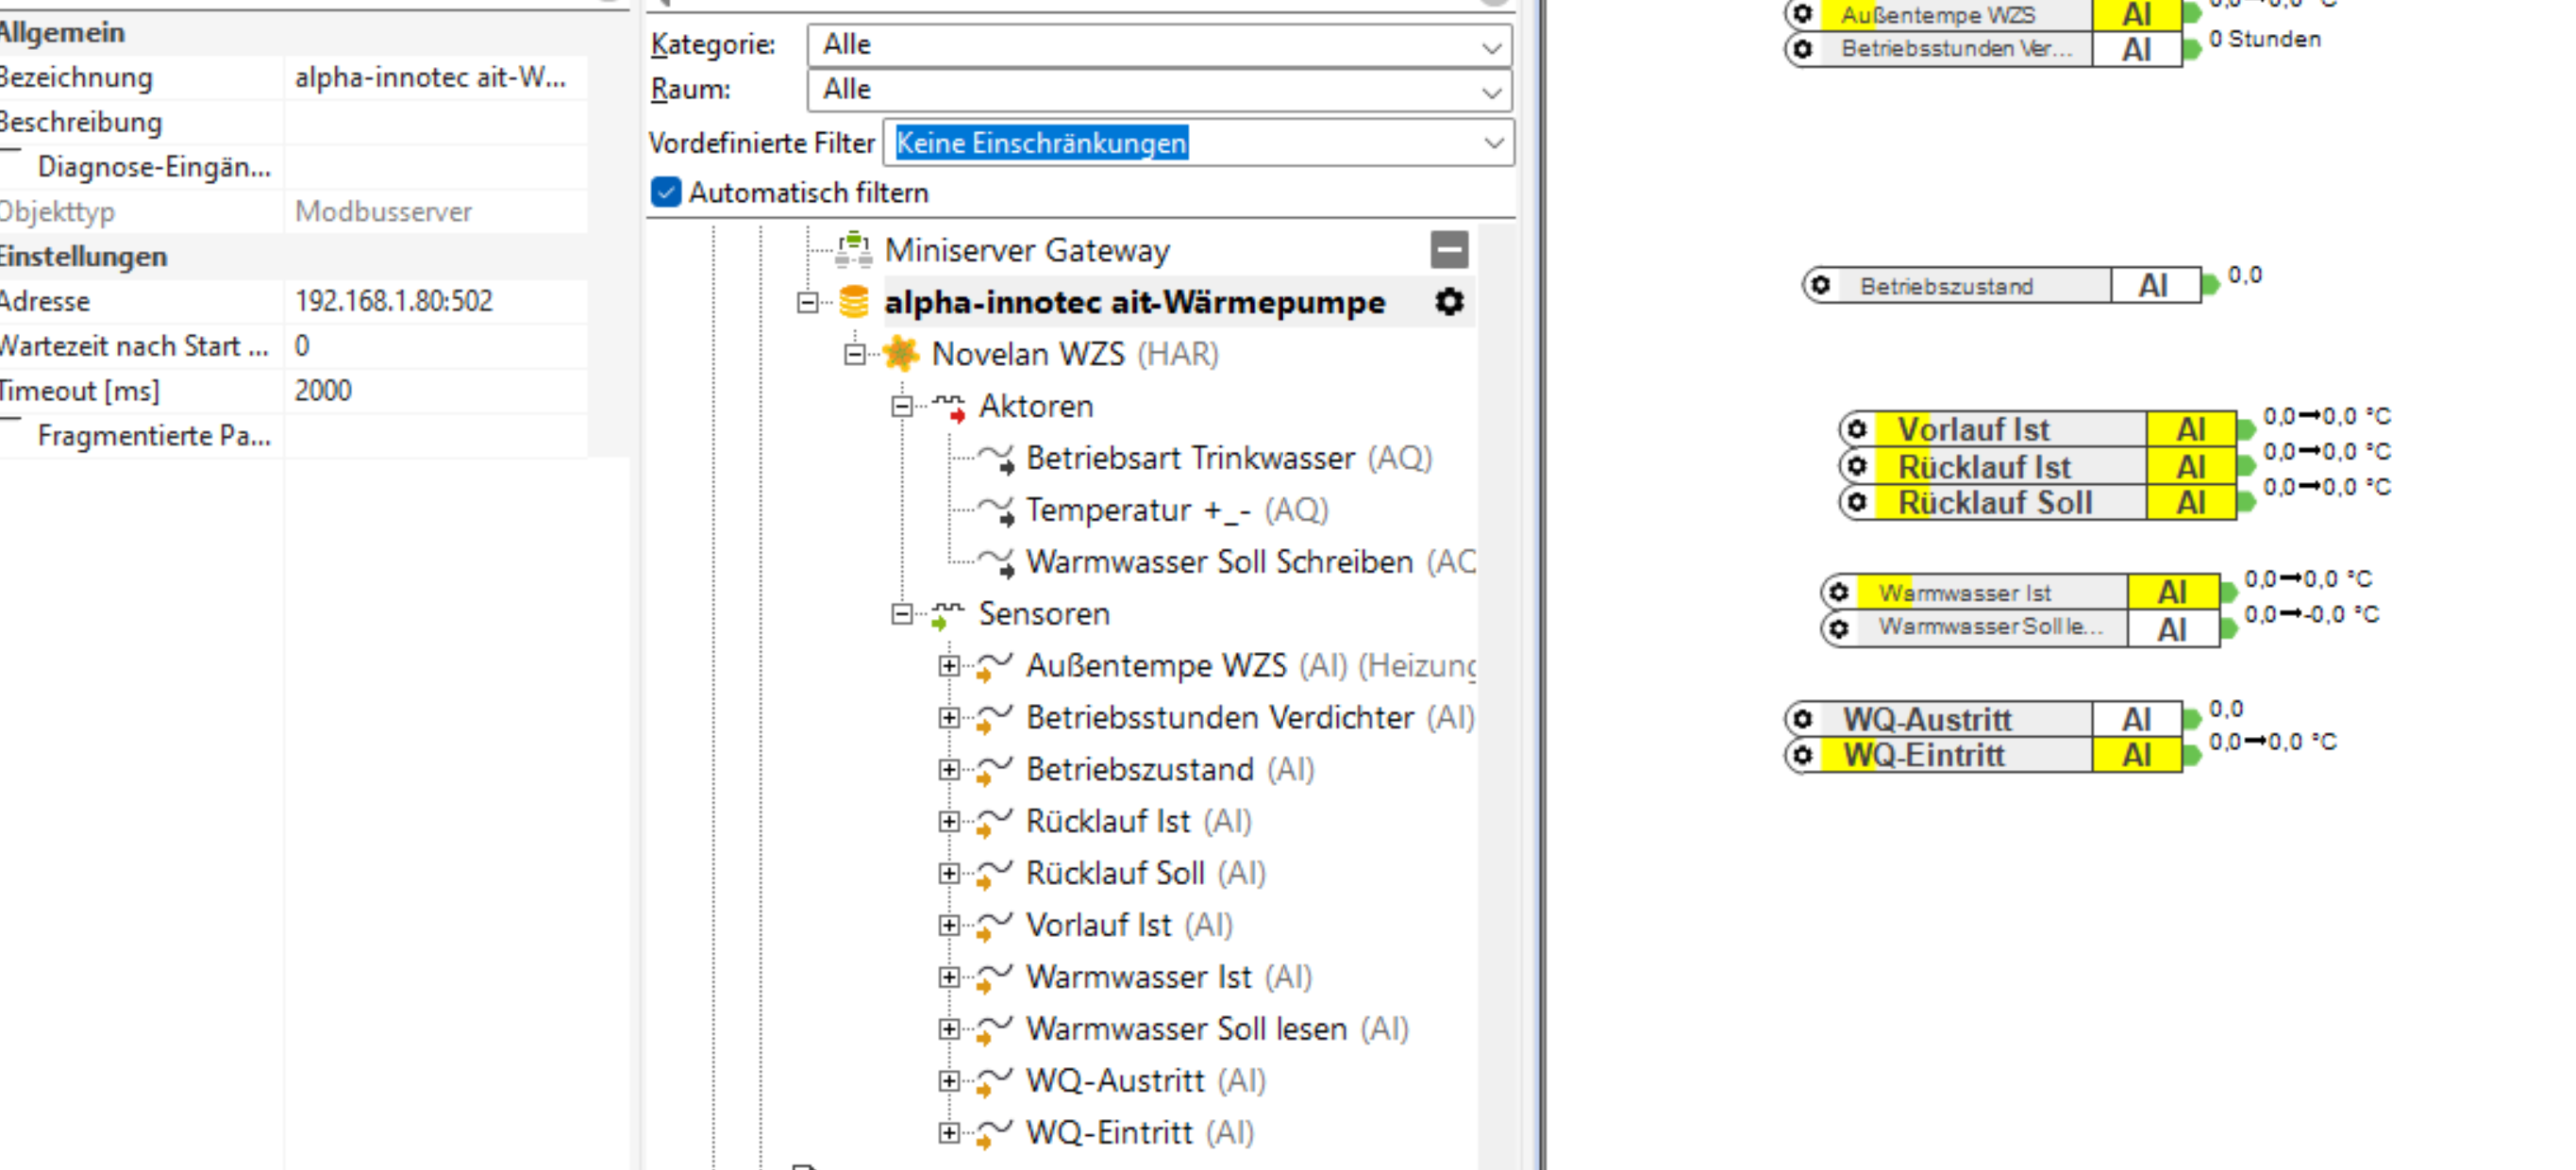2576x1170 pixels.
Task: Select Warmwasser Soll lesen sensor item
Action: (x=1186, y=1028)
